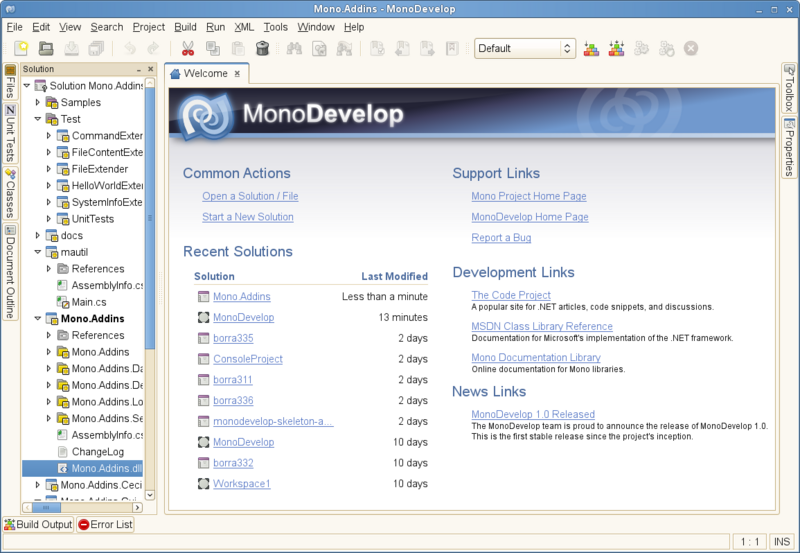Click the Find in Files icon
This screenshot has height=553, width=800.
click(x=319, y=48)
